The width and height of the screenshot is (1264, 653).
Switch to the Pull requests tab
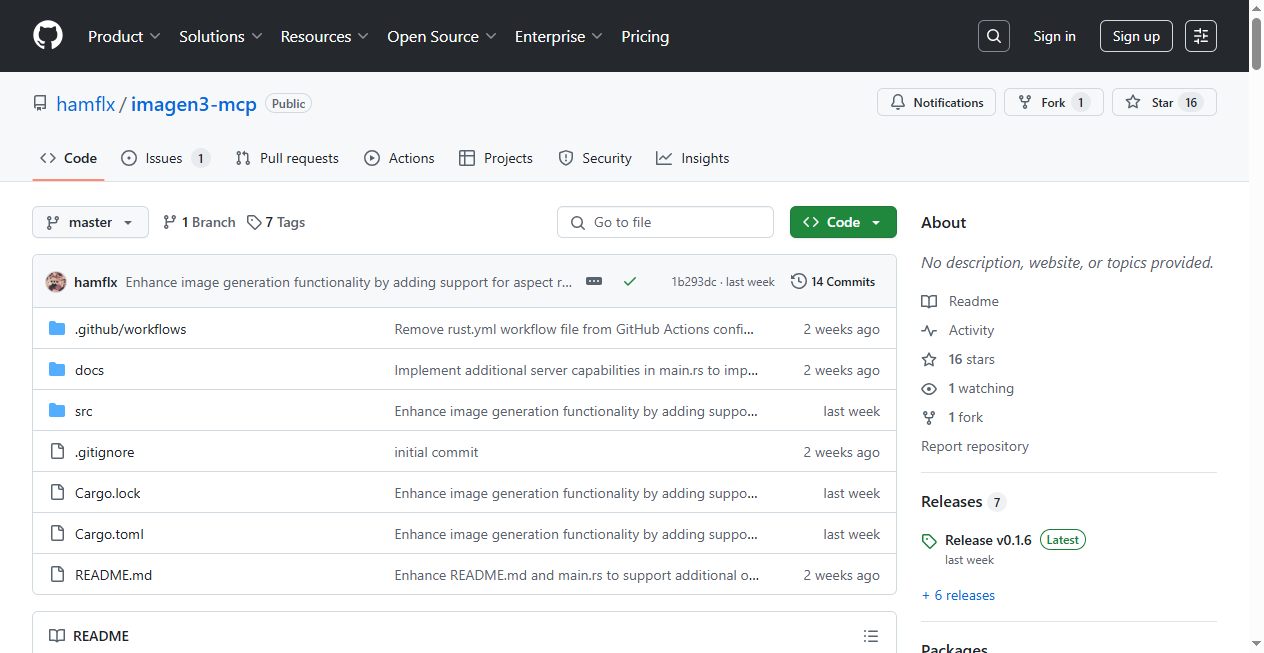click(x=287, y=158)
